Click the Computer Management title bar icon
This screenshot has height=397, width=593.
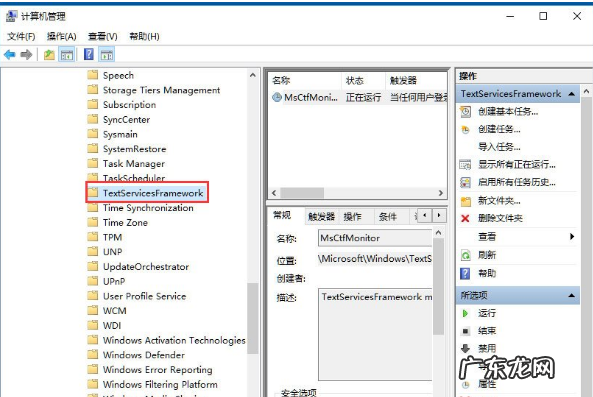[11, 16]
